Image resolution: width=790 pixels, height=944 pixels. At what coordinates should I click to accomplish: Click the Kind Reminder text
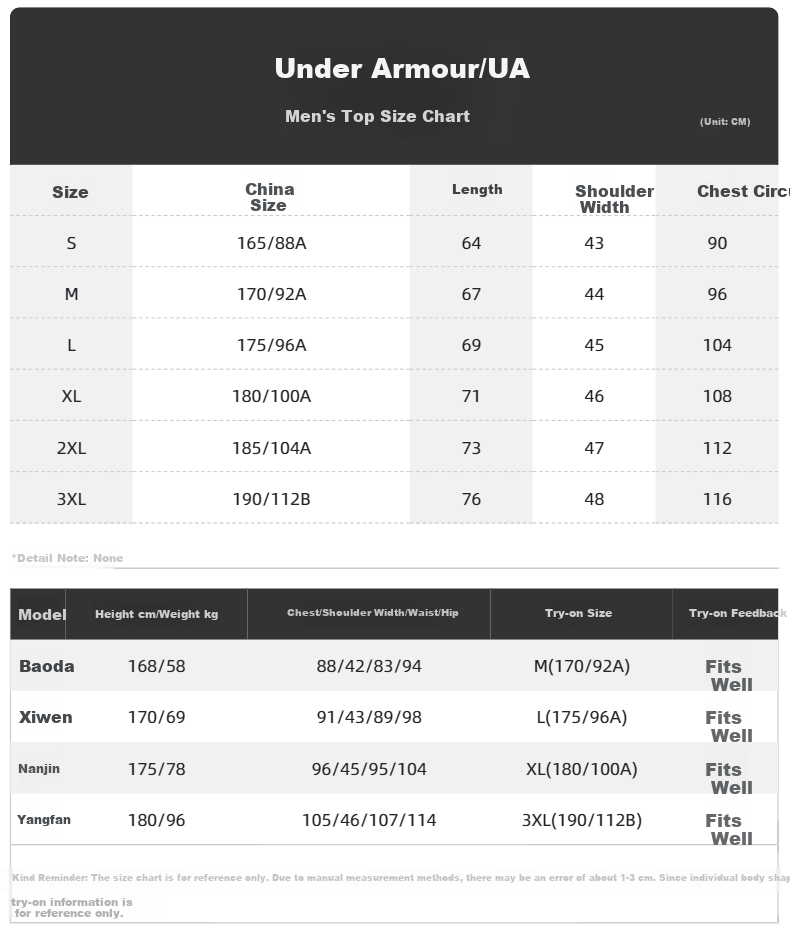400,878
